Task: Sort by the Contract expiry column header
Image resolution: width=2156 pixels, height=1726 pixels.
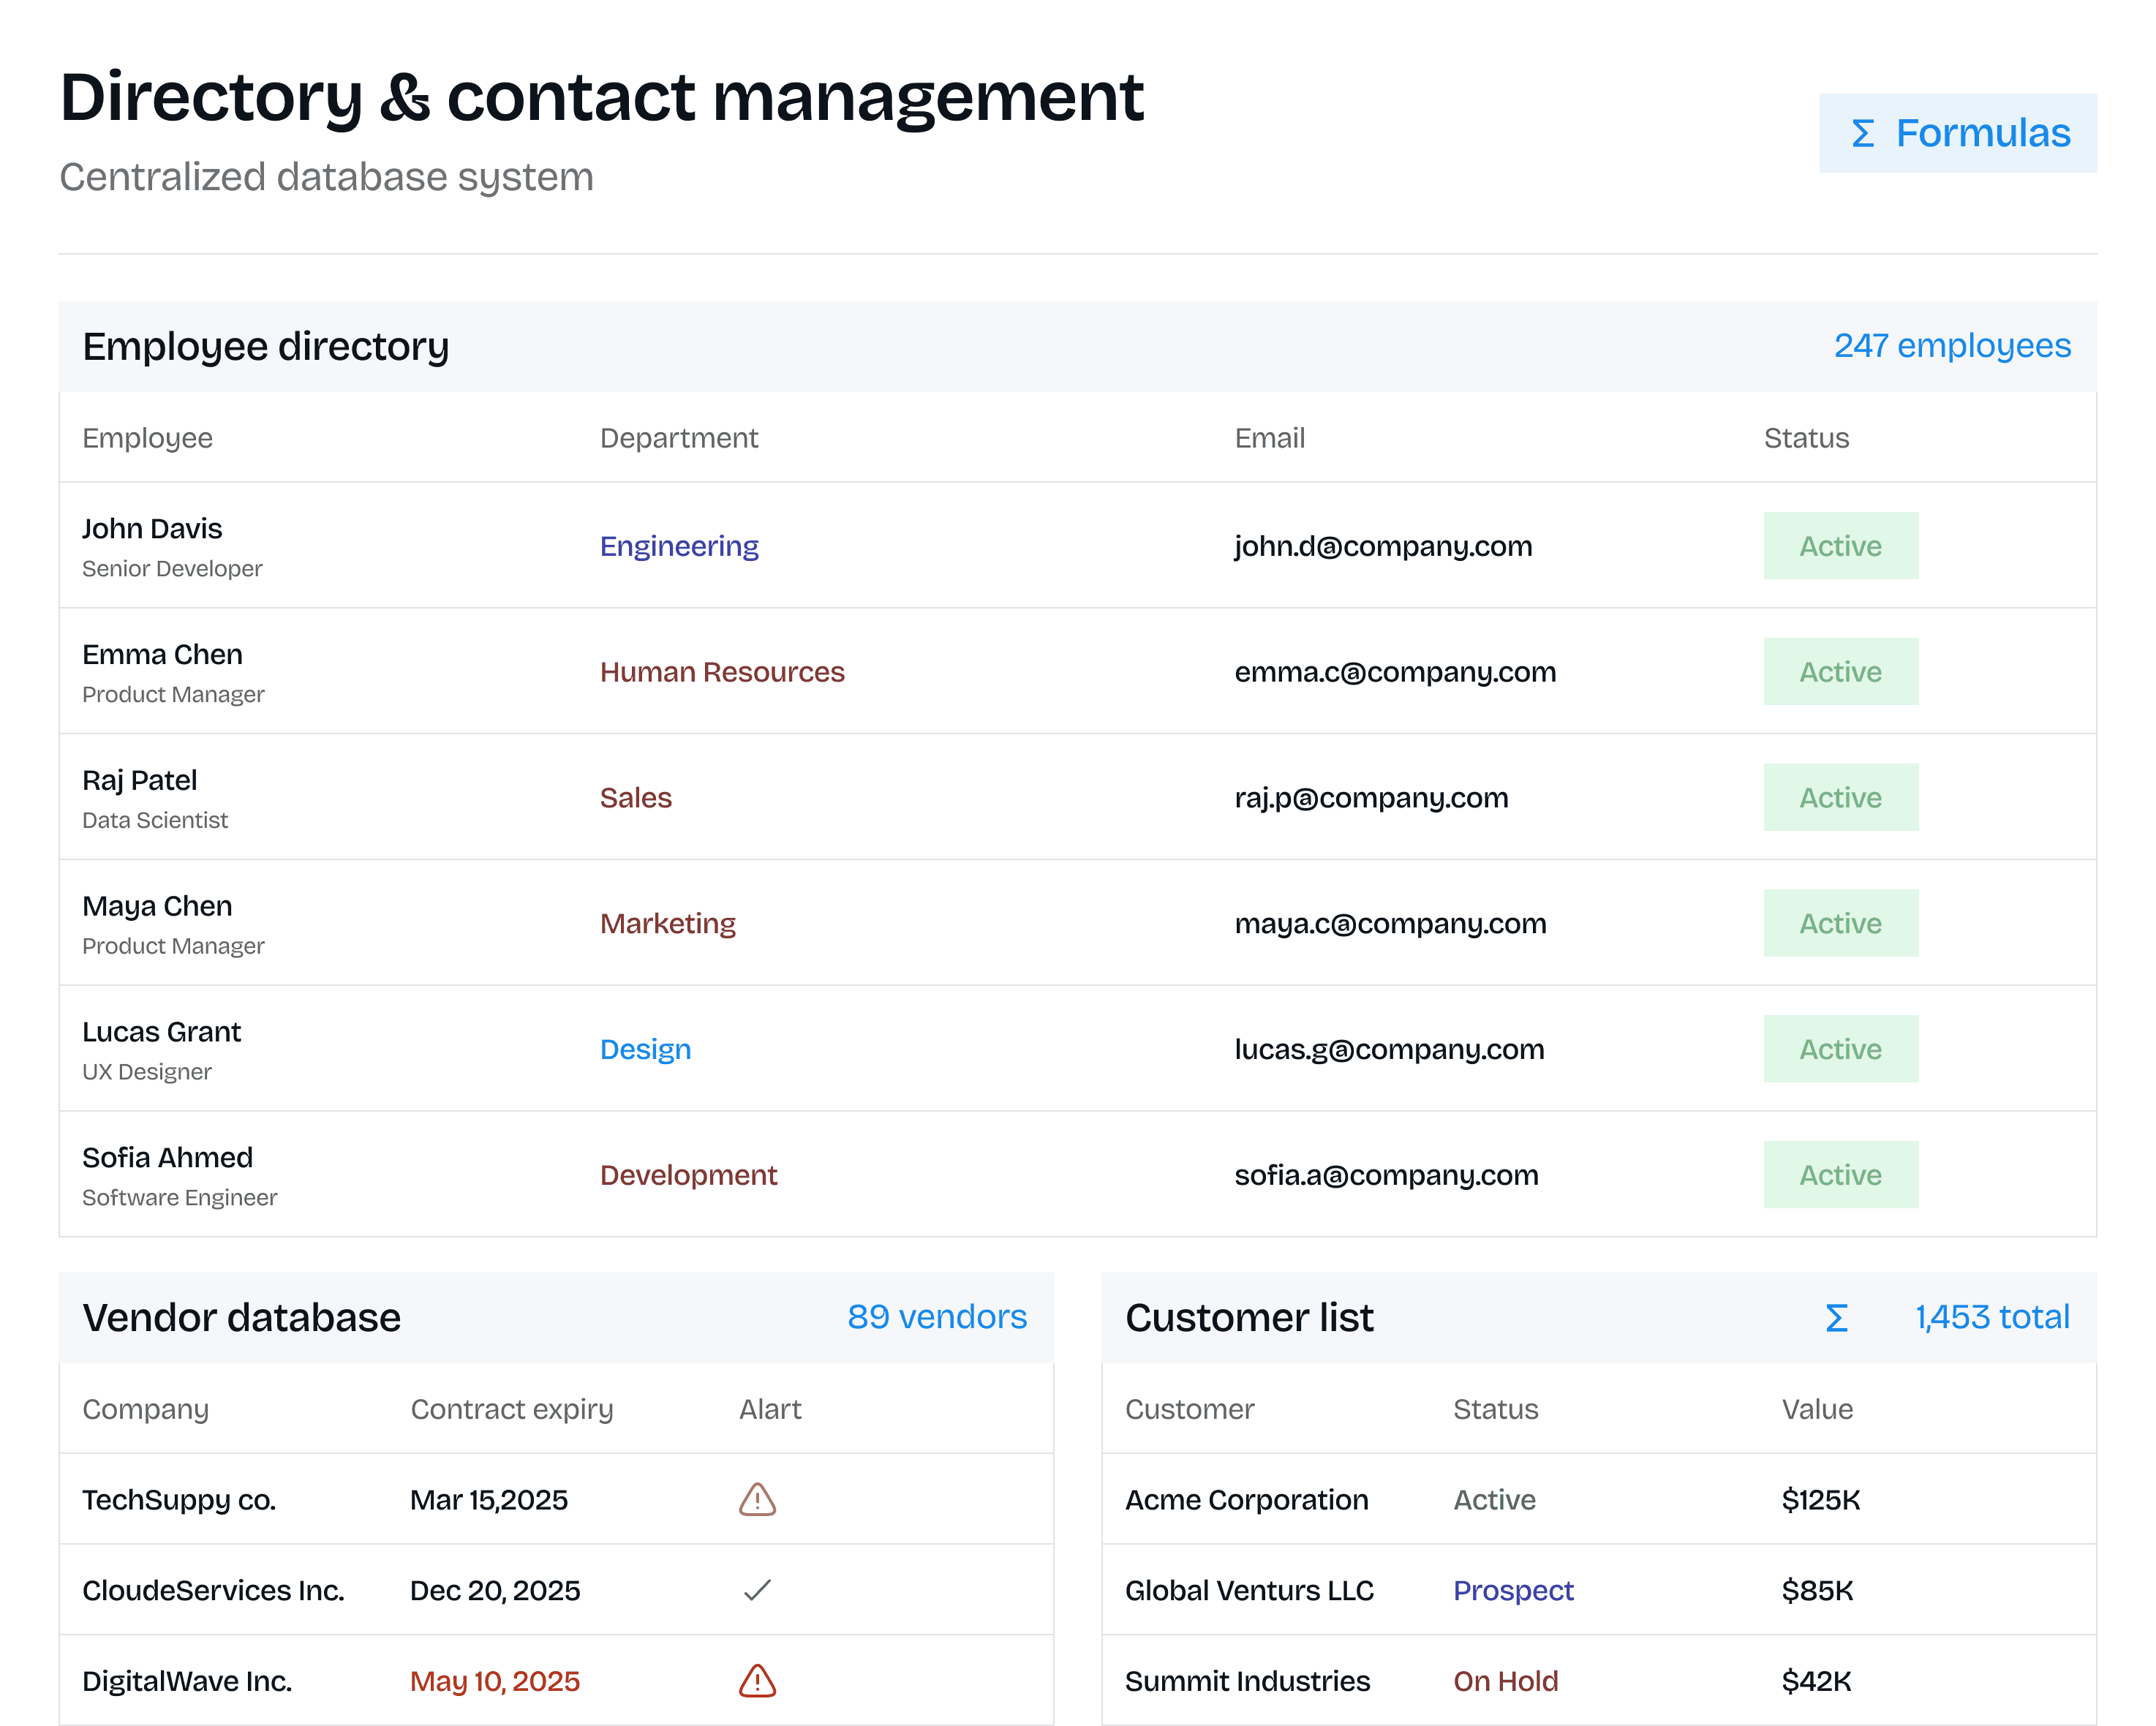Action: [x=511, y=1409]
